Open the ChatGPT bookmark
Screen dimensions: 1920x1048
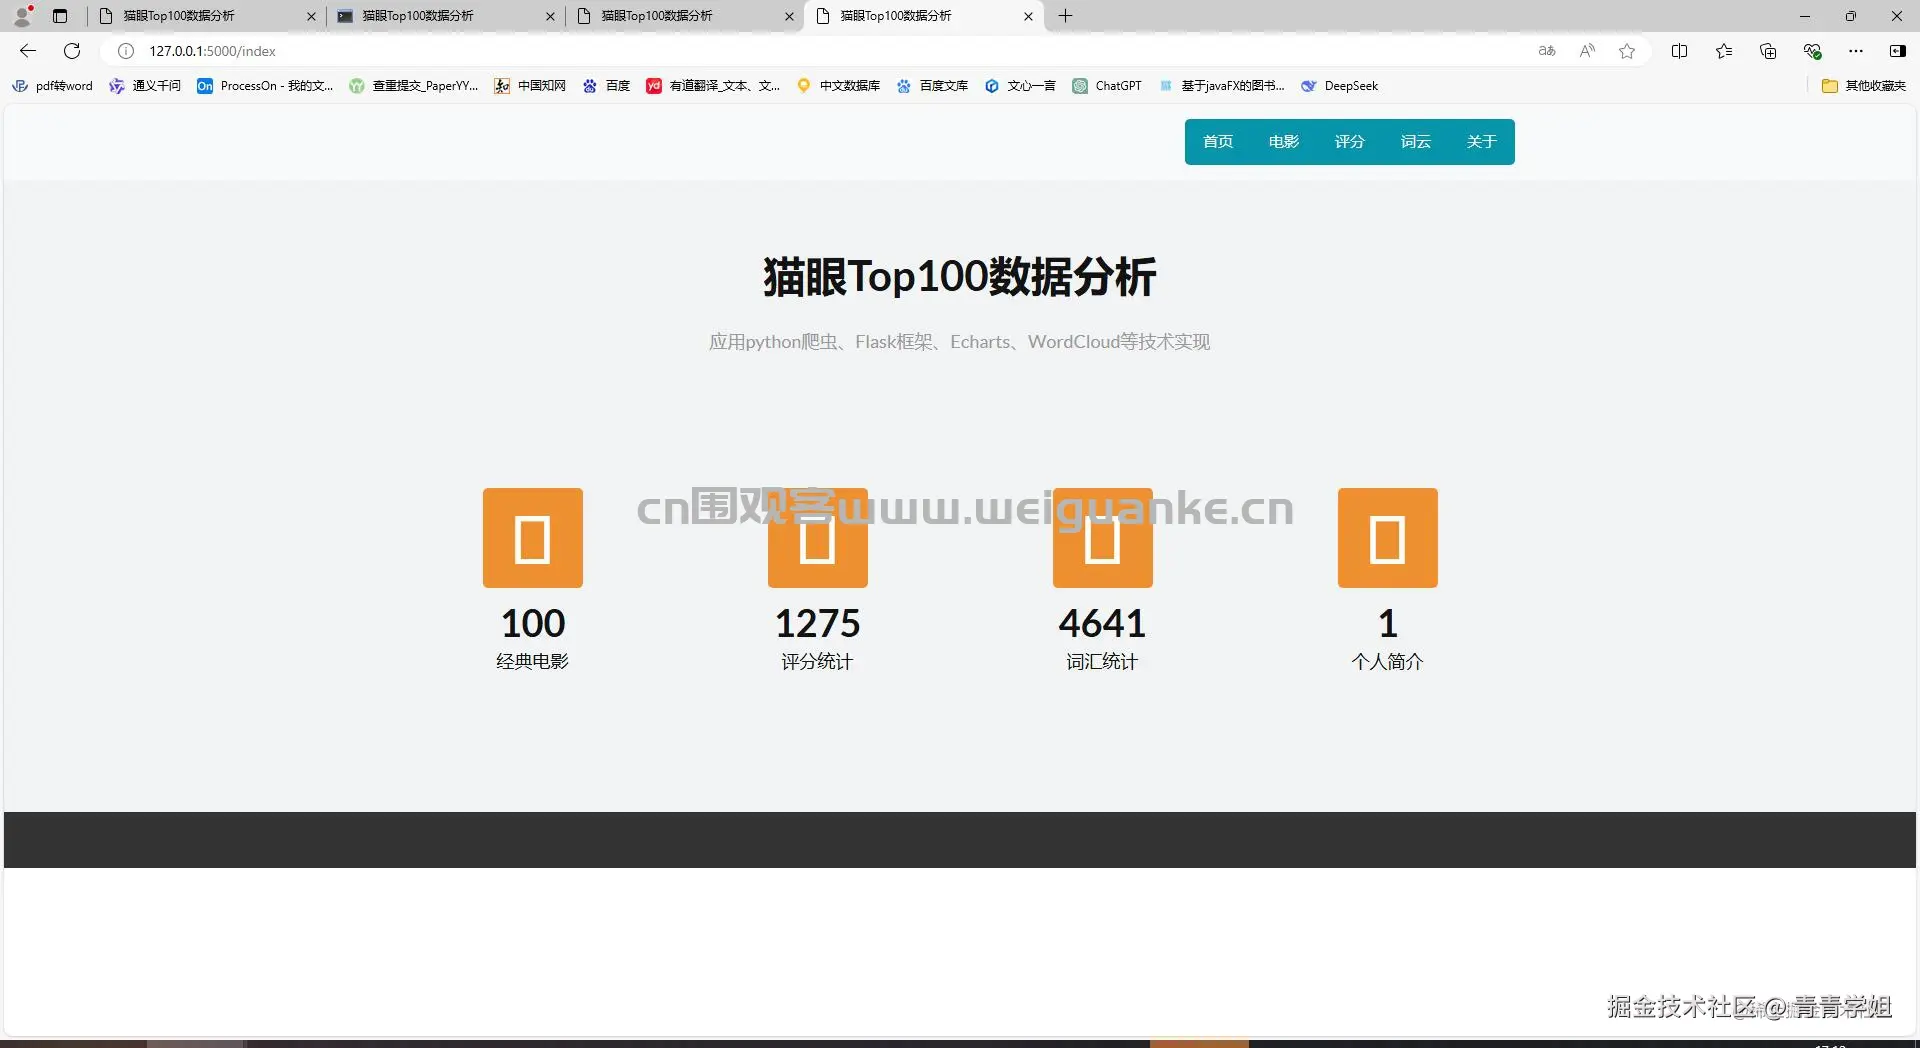pyautogui.click(x=1107, y=86)
